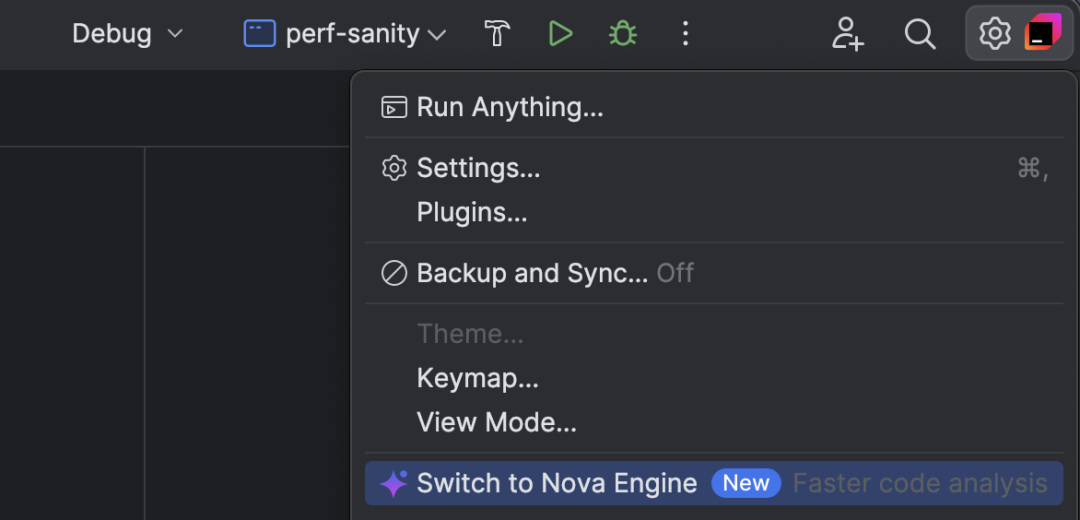
Task: Open the vertical three-dot More Actions menu
Action: pos(685,33)
